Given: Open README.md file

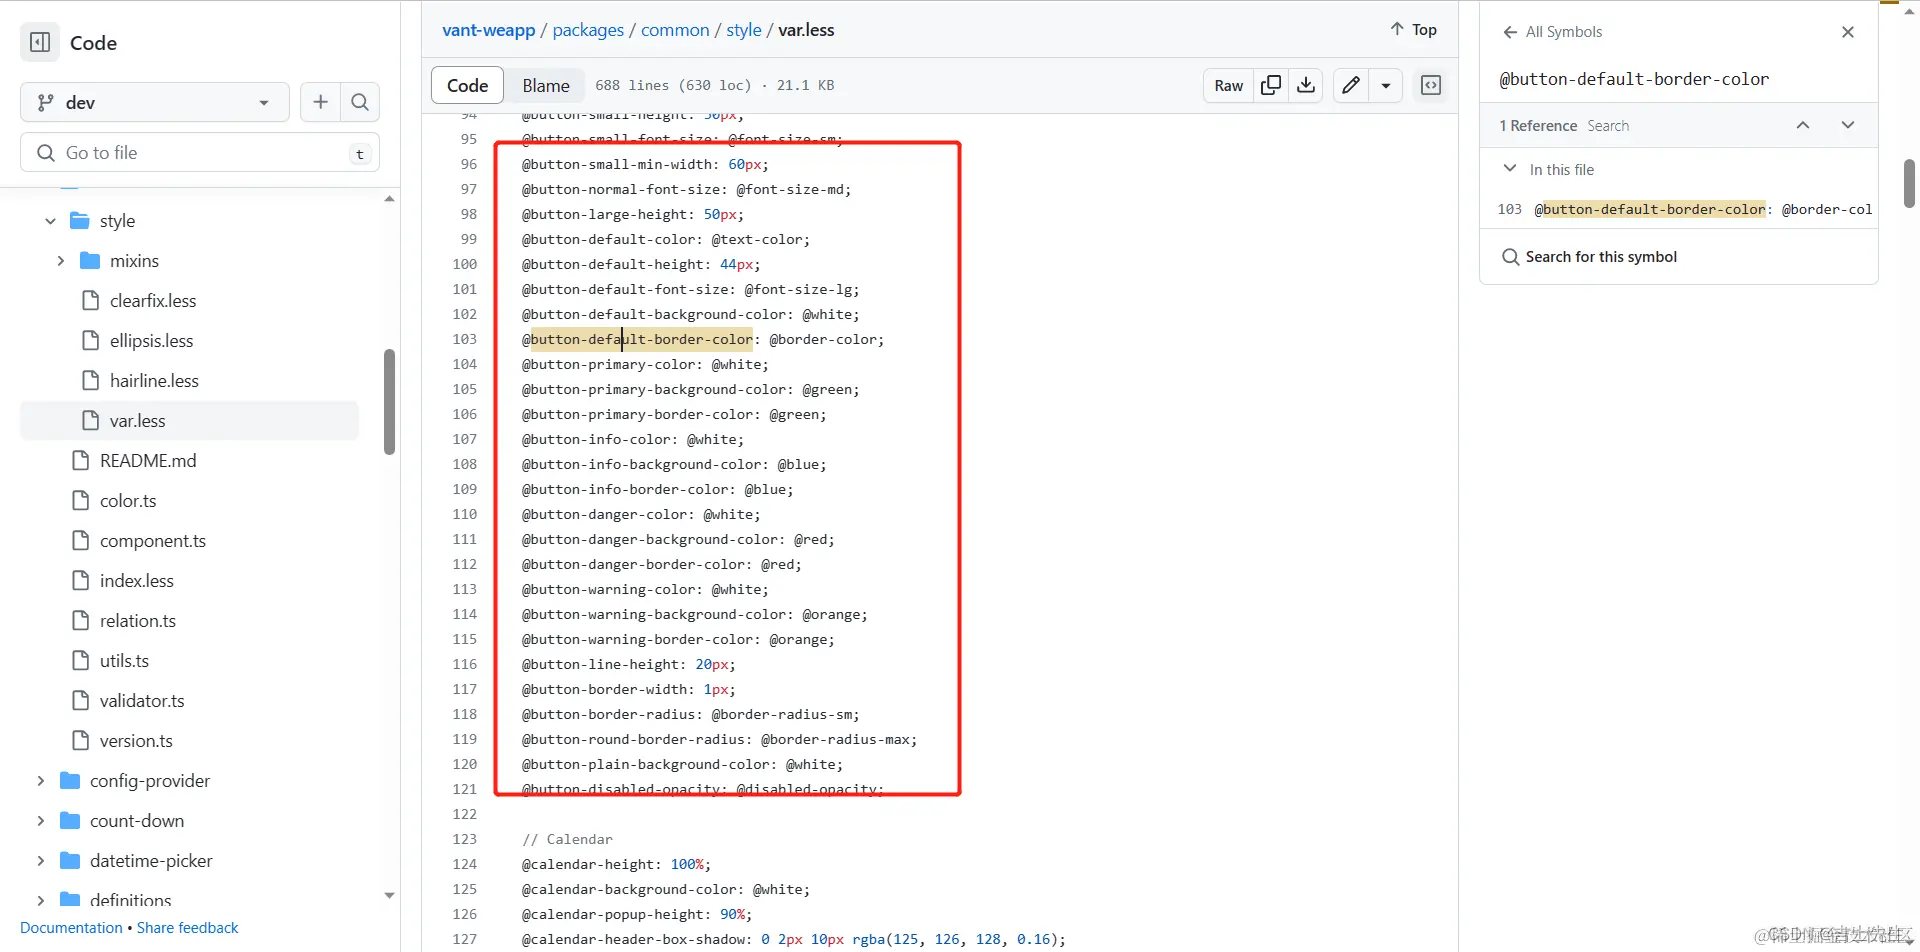Looking at the screenshot, I should tap(148, 461).
